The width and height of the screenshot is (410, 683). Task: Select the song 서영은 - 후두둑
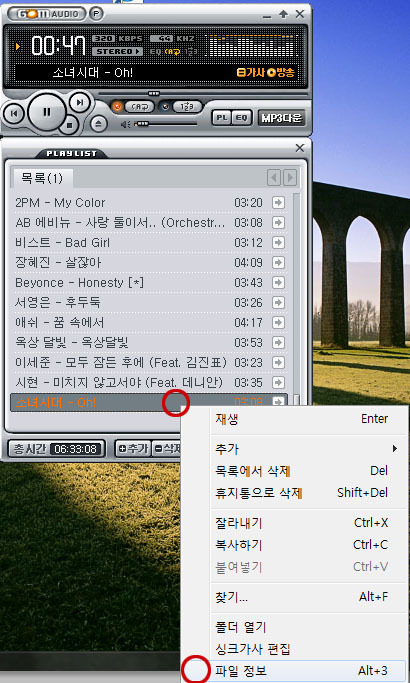(149, 303)
